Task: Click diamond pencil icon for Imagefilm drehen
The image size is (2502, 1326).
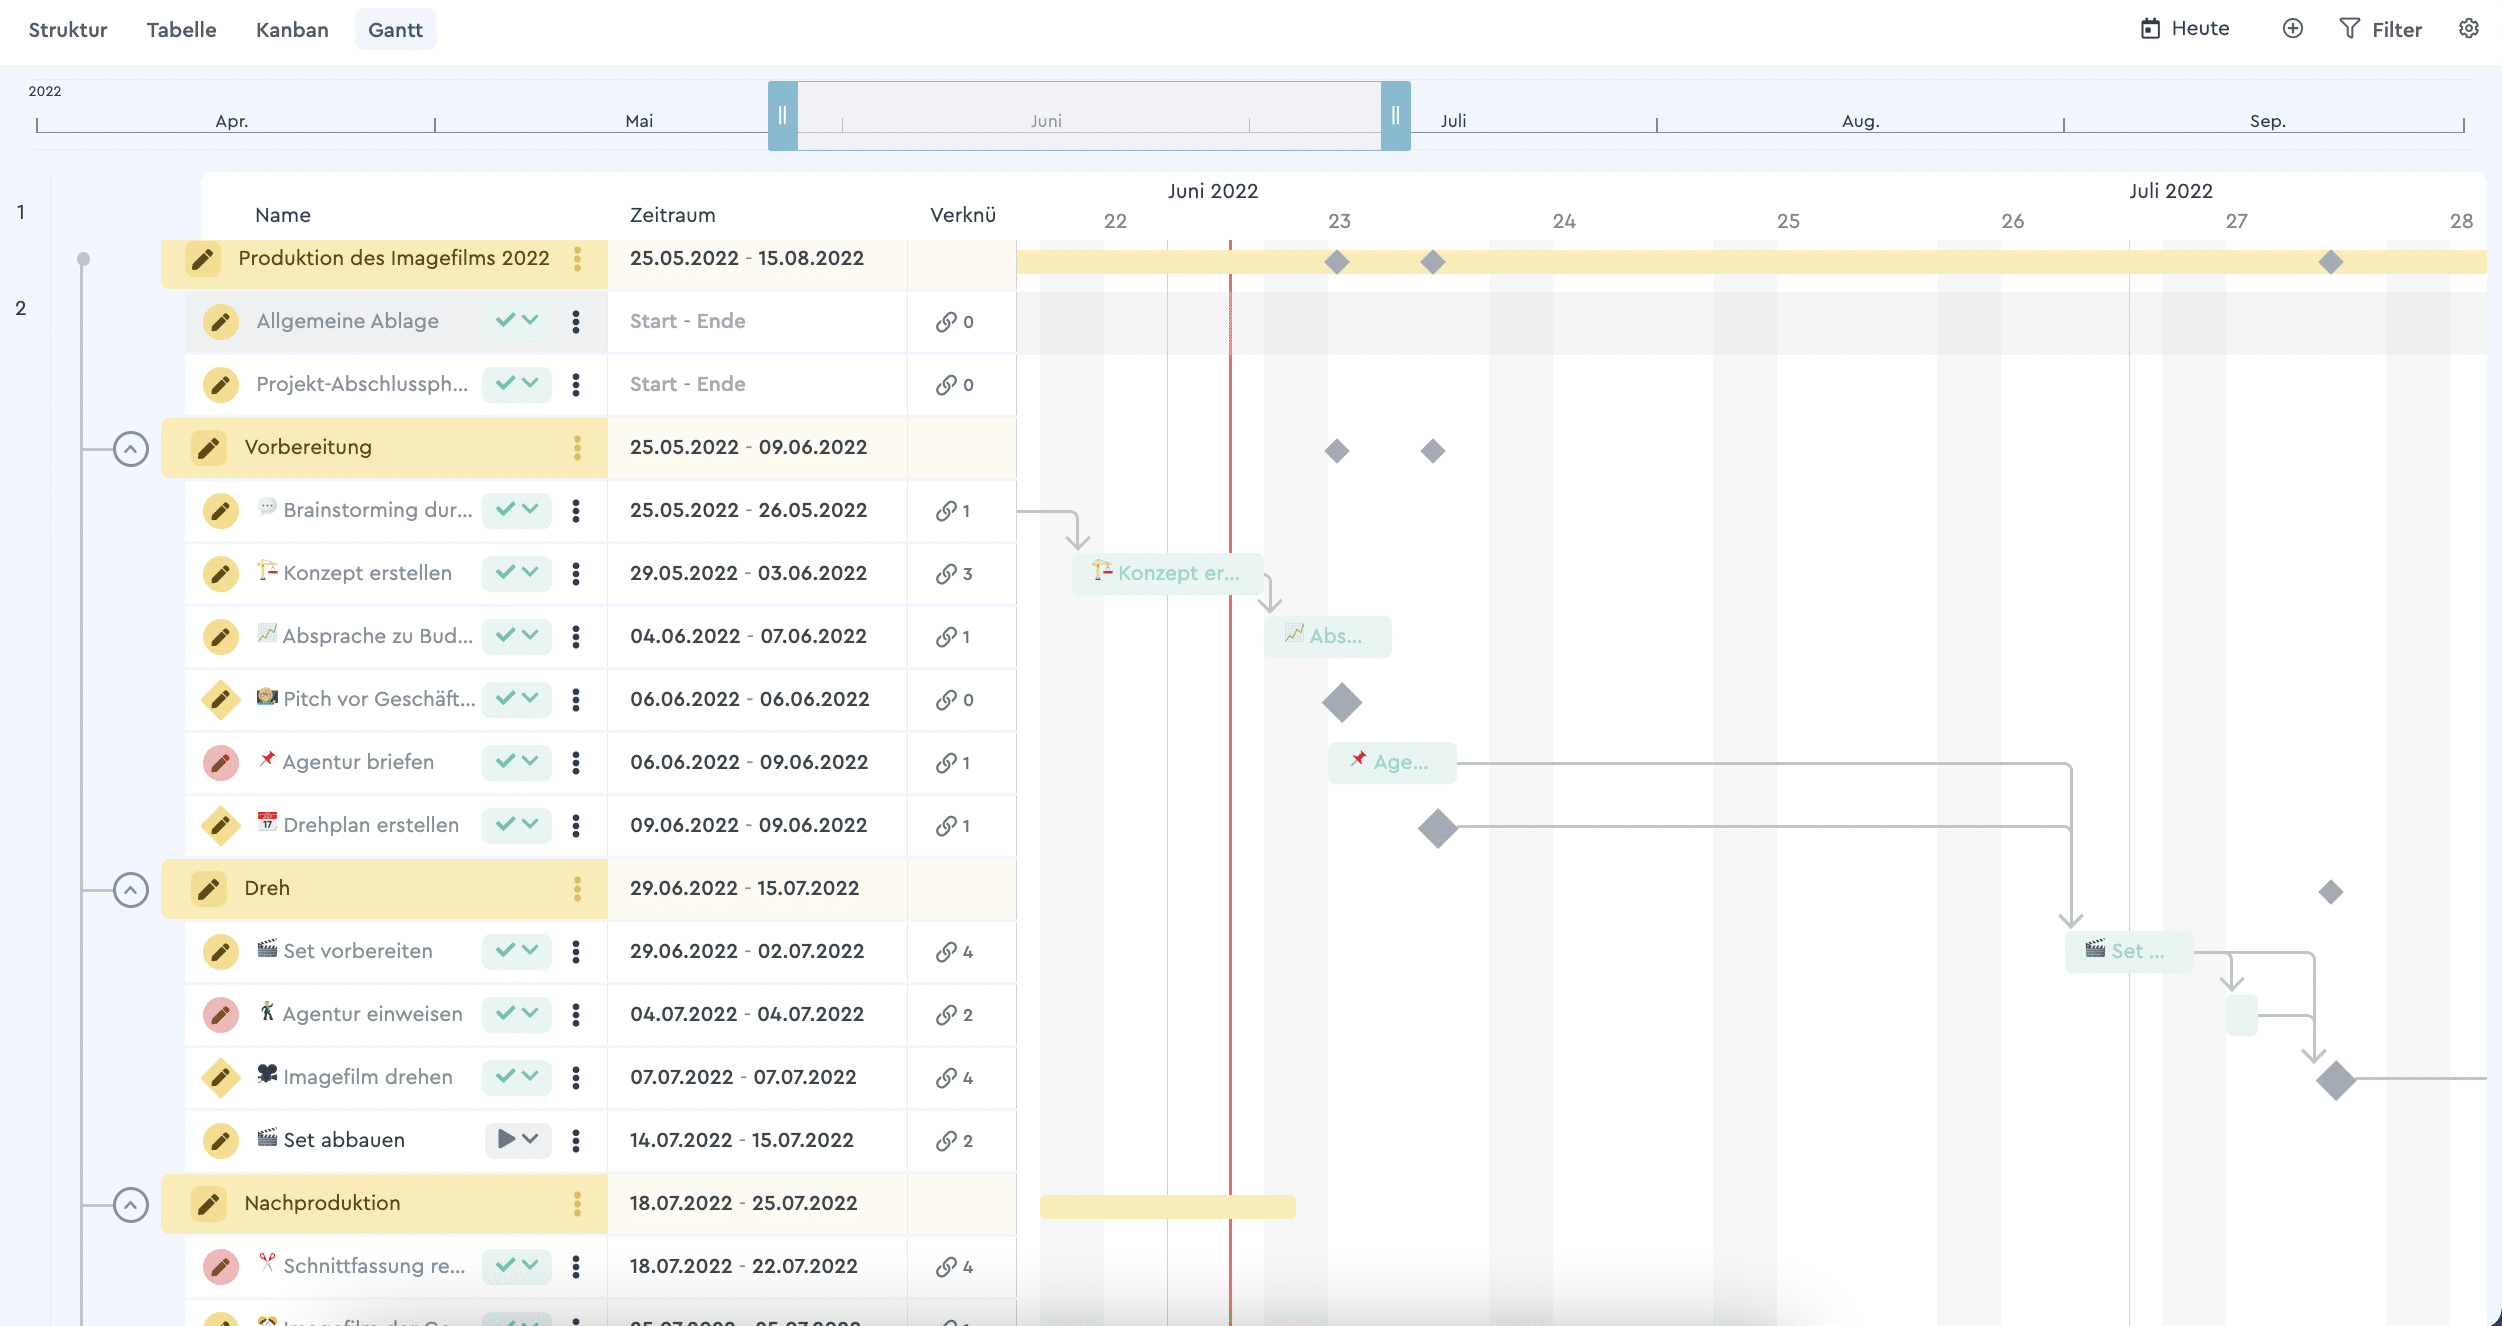Action: [x=221, y=1078]
